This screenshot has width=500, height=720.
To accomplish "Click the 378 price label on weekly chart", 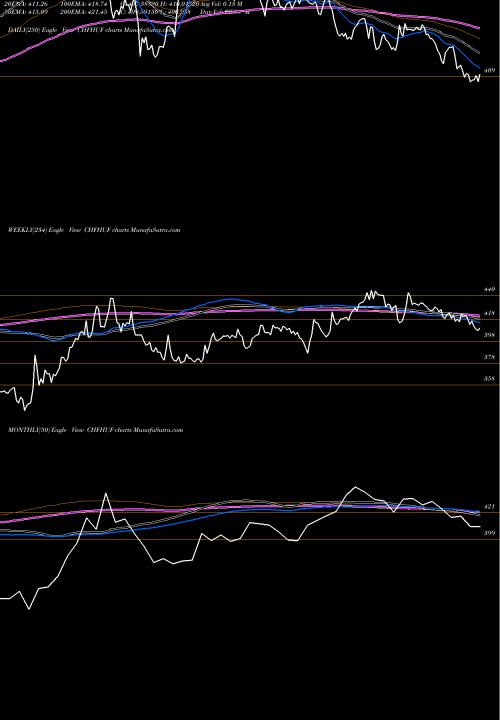I will (x=489, y=357).
